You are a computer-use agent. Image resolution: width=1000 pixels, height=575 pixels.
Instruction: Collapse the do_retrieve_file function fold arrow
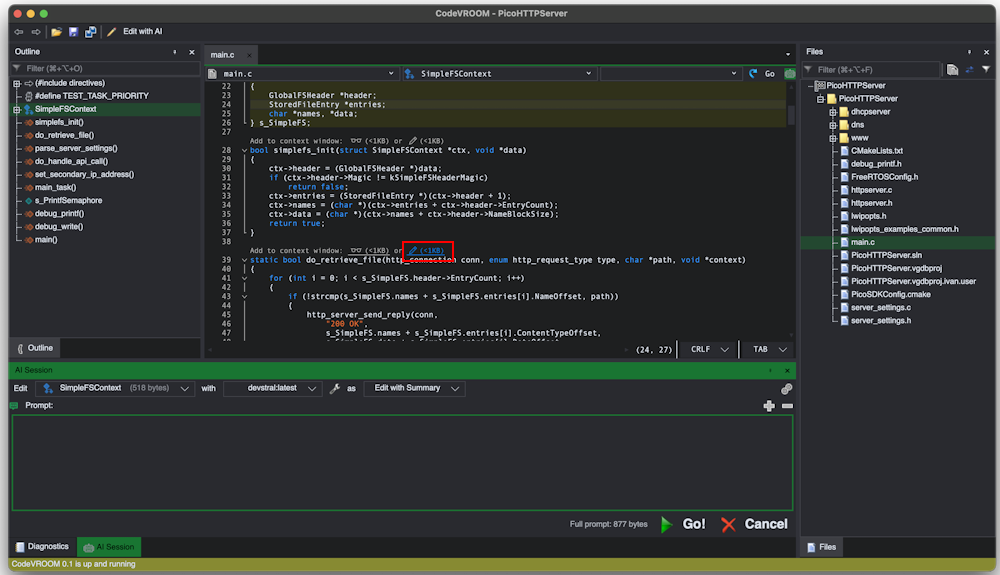pyautogui.click(x=244, y=260)
